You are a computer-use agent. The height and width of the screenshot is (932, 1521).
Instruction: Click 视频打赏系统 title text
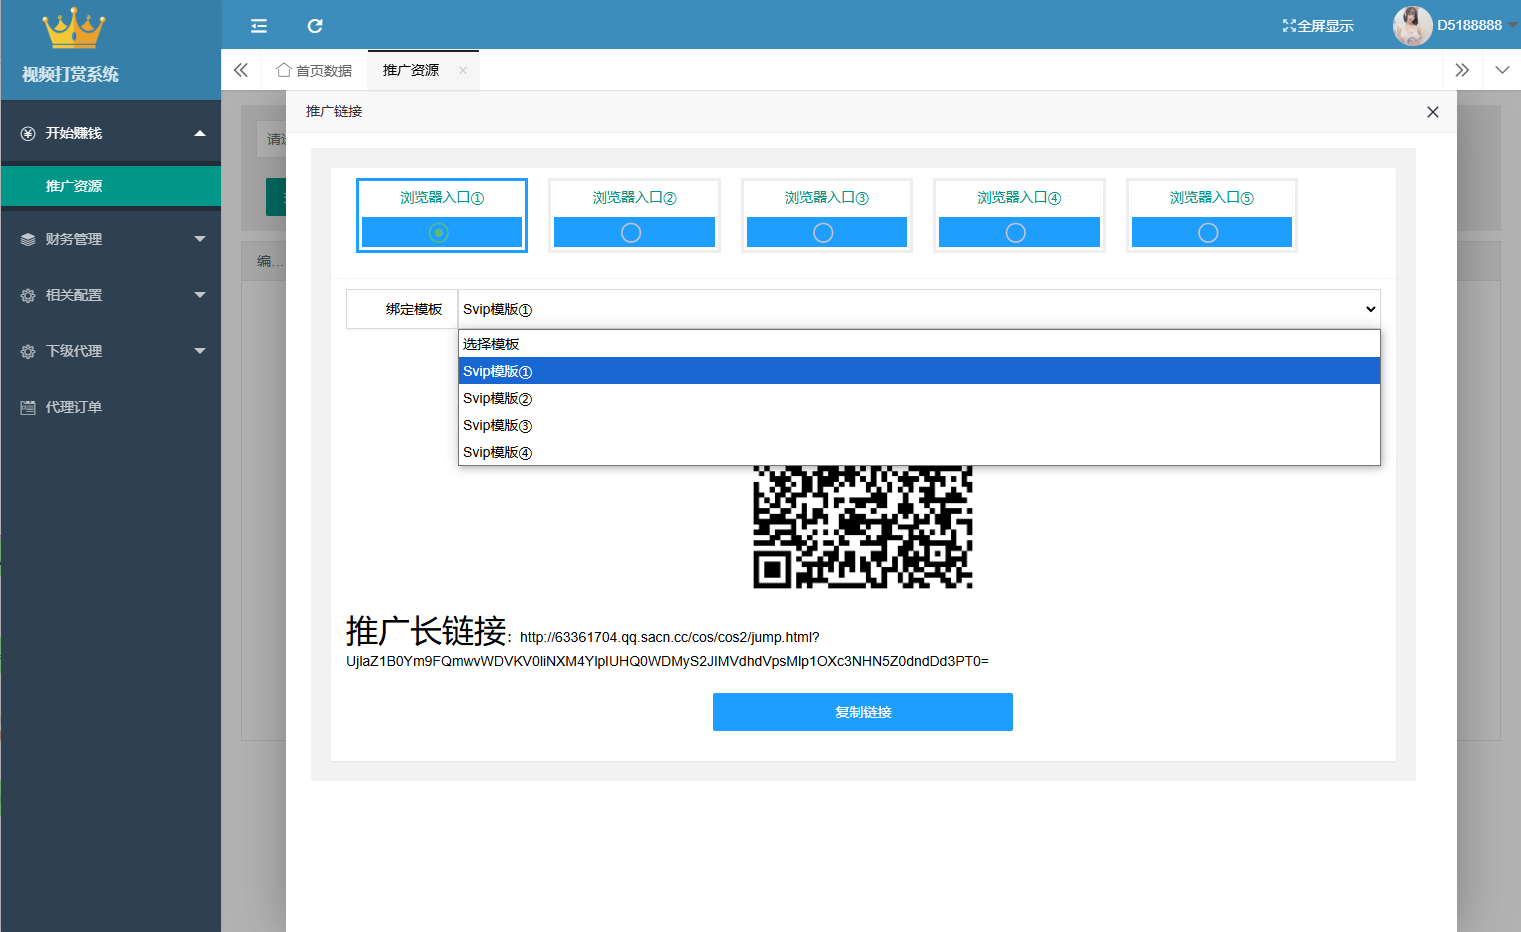coord(70,74)
